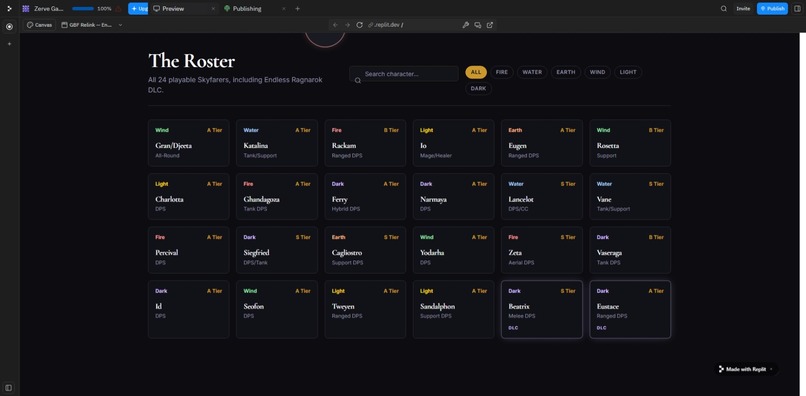The width and height of the screenshot is (806, 396).
Task: Open the Rackam character card
Action: tap(365, 143)
